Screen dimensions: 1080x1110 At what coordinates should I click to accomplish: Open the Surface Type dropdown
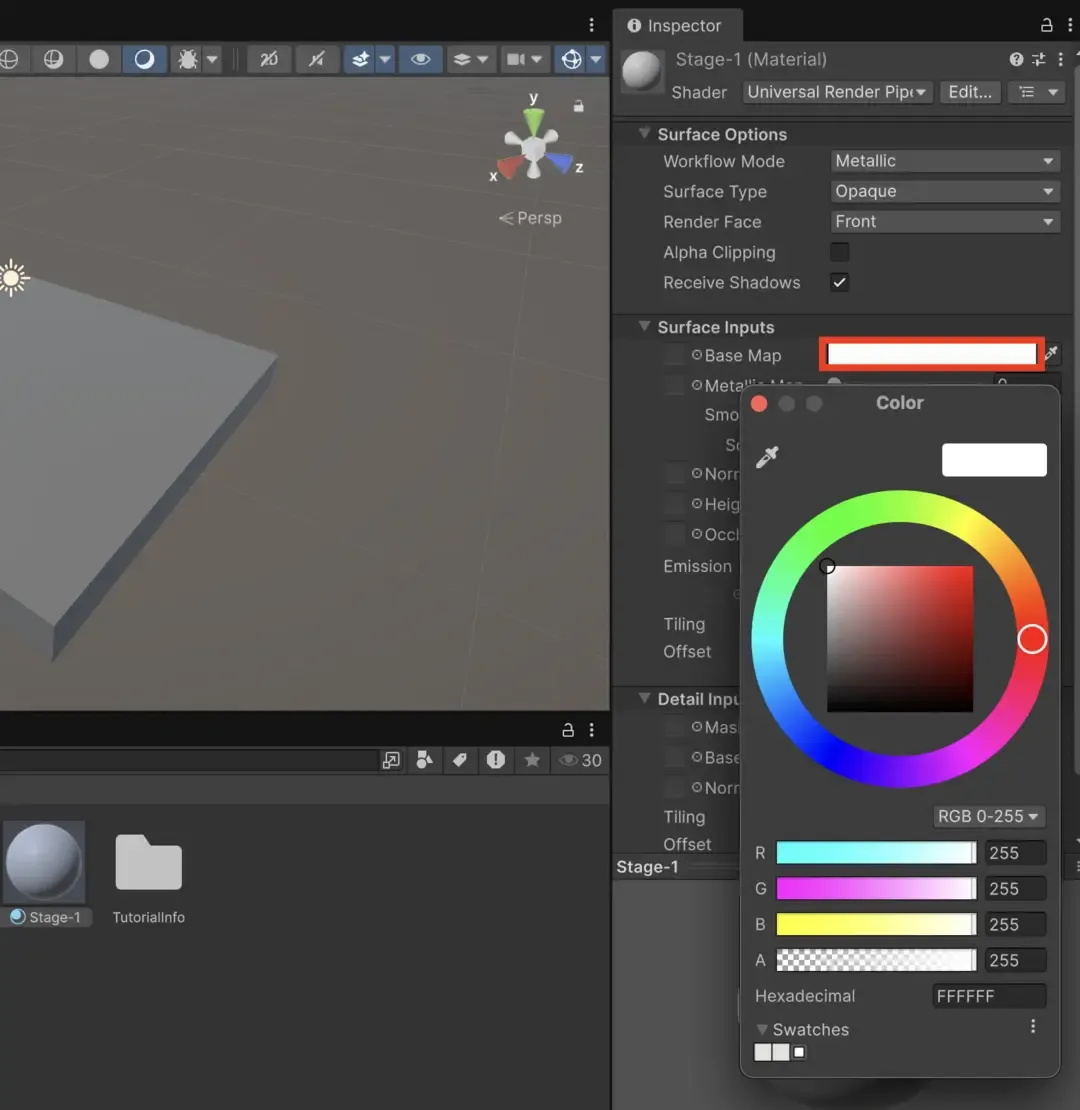tap(944, 191)
